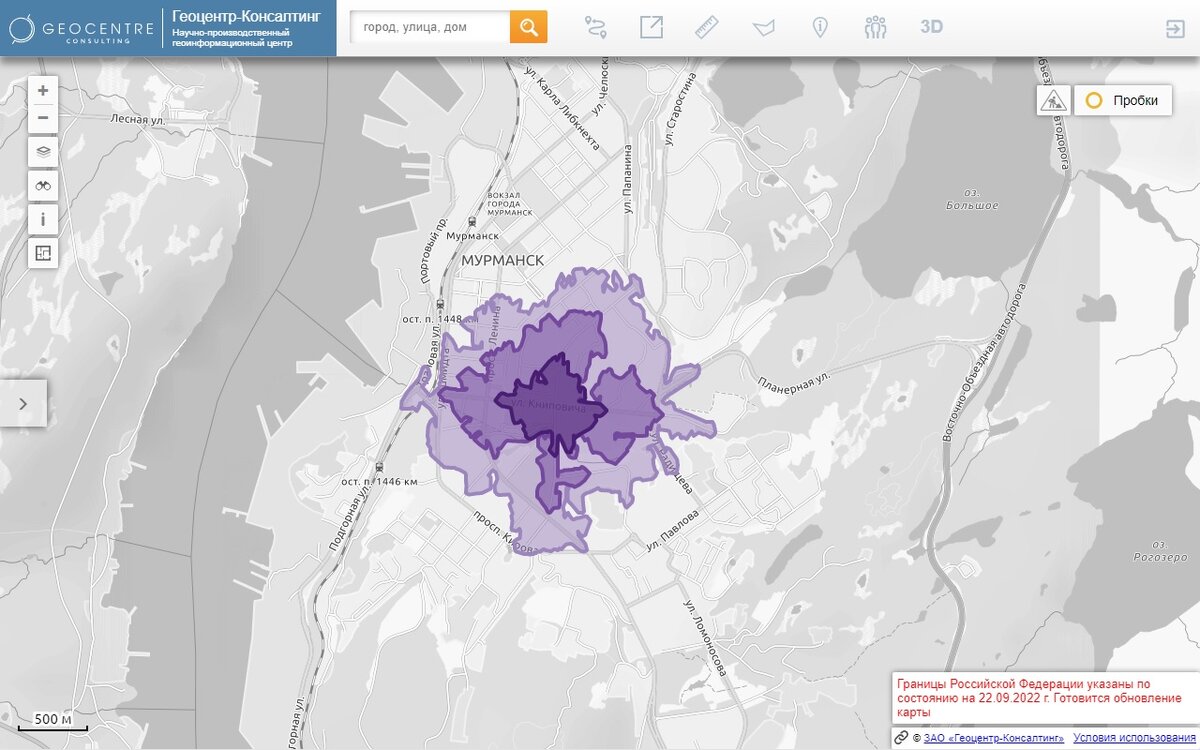Select the area polygon tool
Image resolution: width=1200 pixels, height=750 pixels.
pyautogui.click(x=764, y=27)
